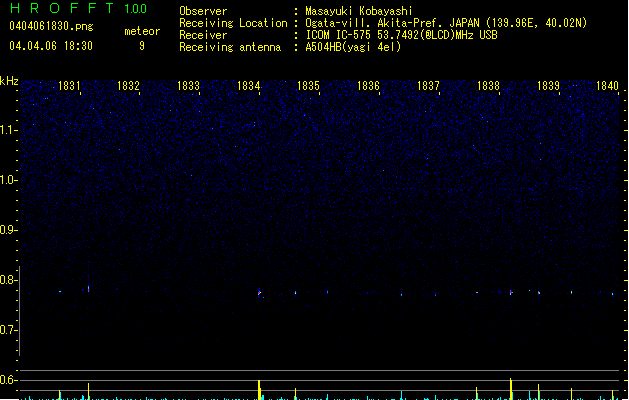Click time marker 1833
This screenshot has height=400, width=629.
click(188, 86)
